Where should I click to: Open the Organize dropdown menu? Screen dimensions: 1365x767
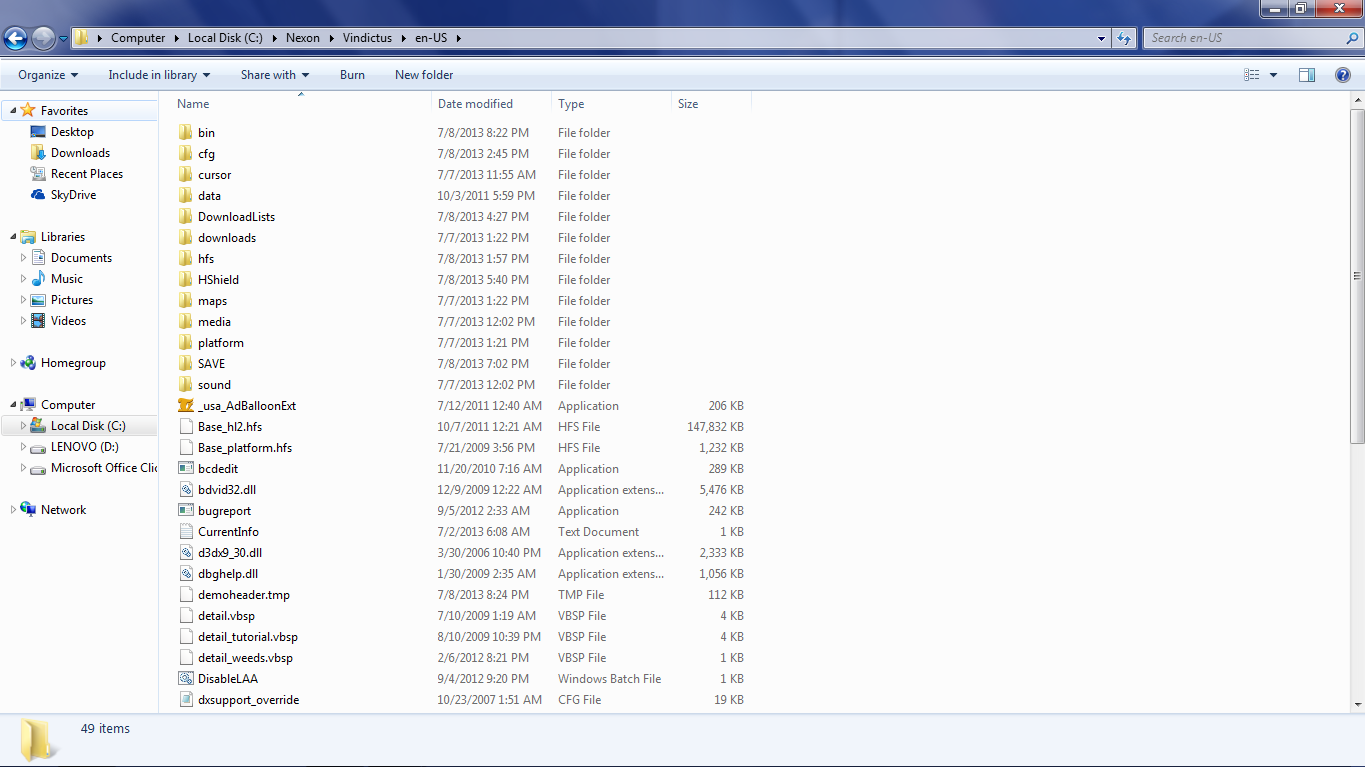pos(47,75)
